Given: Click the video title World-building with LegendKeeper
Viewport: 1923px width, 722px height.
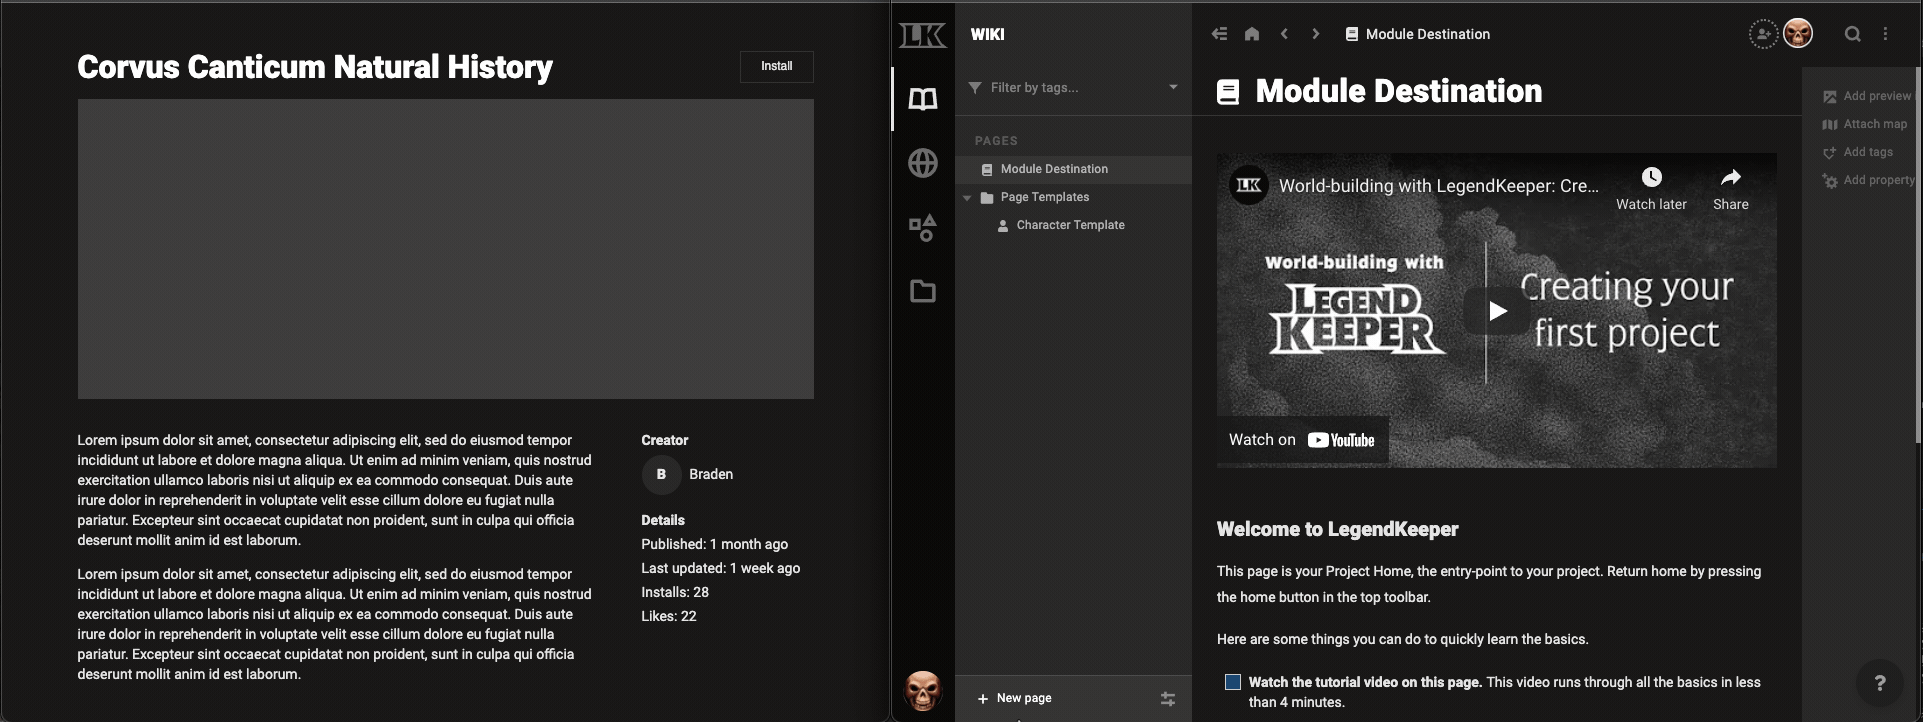Looking at the screenshot, I should (x=1438, y=185).
